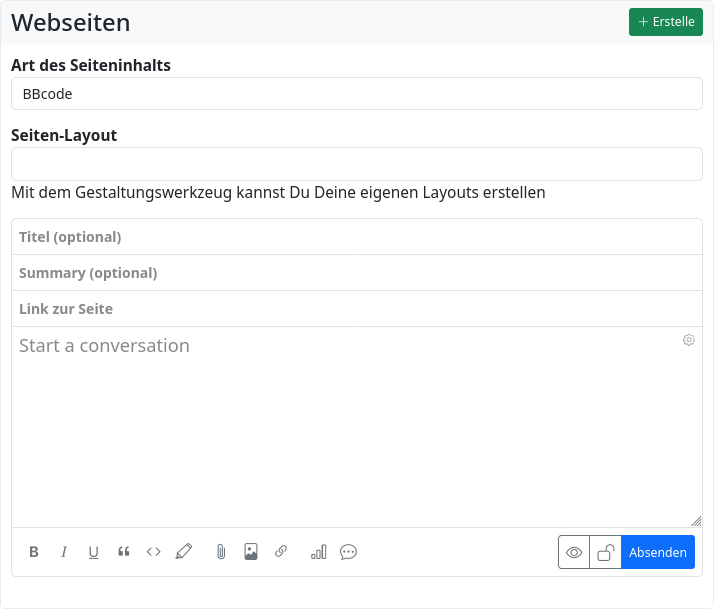Open editor settings gear icon
This screenshot has width=714, height=609.
click(x=688, y=340)
